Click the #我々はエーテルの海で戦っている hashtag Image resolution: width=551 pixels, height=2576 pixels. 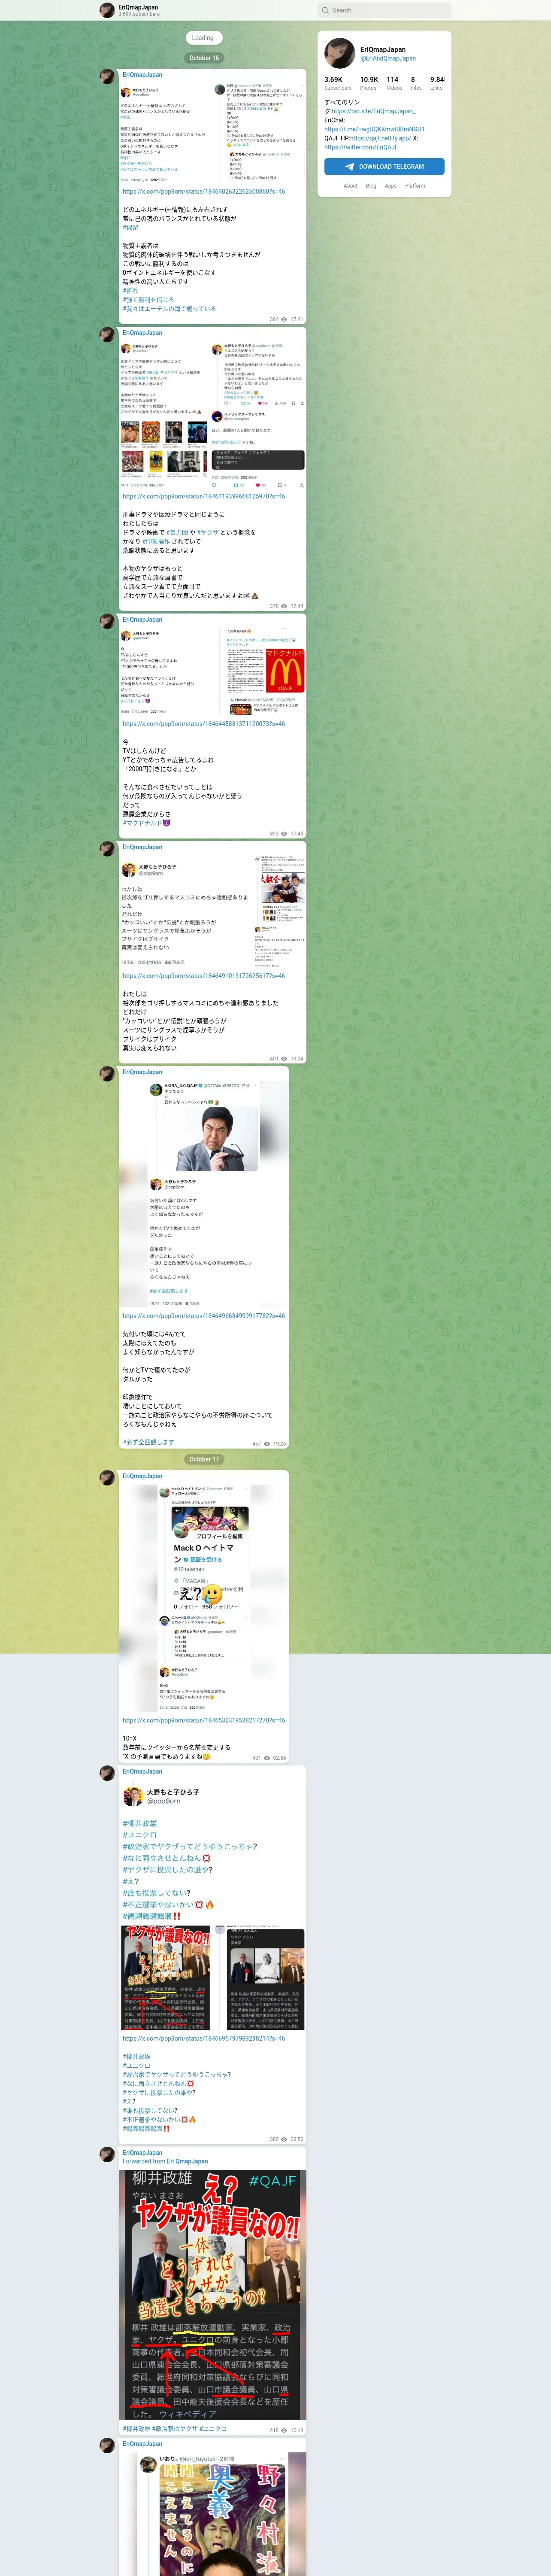tap(169, 309)
